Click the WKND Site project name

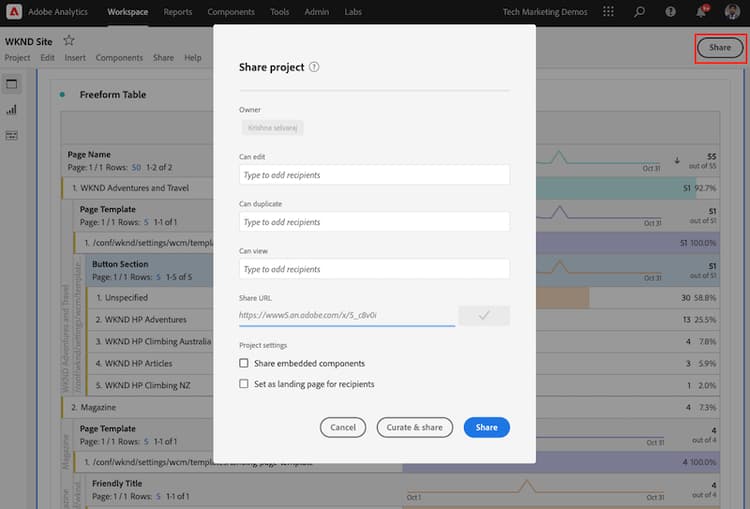pyautogui.click(x=29, y=42)
